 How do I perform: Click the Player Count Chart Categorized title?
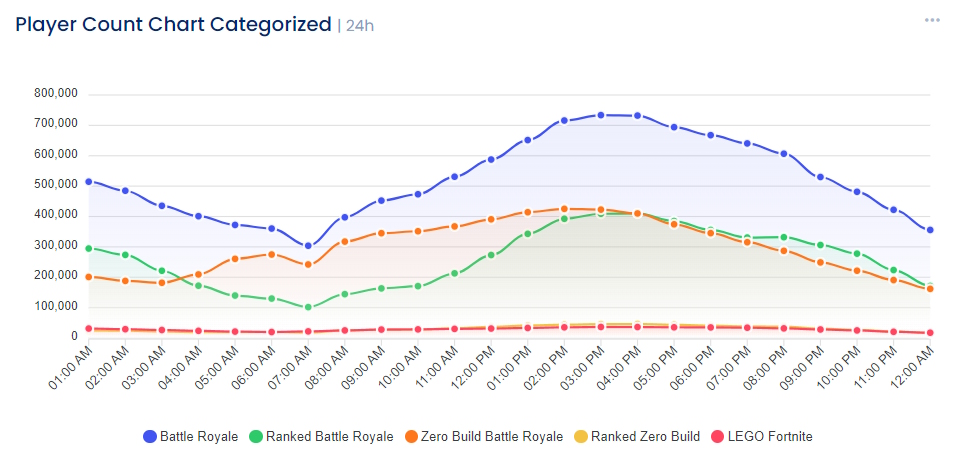pyautogui.click(x=173, y=24)
